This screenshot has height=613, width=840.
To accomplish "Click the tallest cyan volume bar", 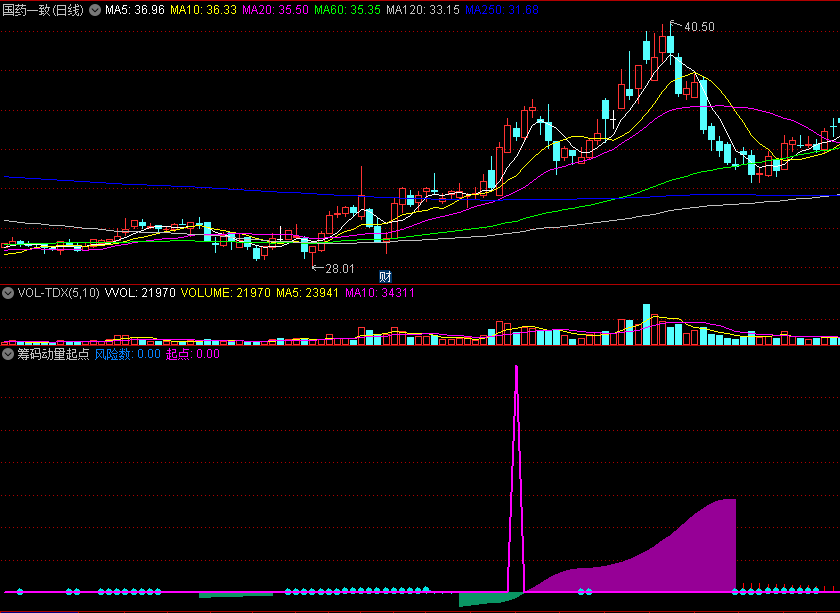I will coord(647,324).
